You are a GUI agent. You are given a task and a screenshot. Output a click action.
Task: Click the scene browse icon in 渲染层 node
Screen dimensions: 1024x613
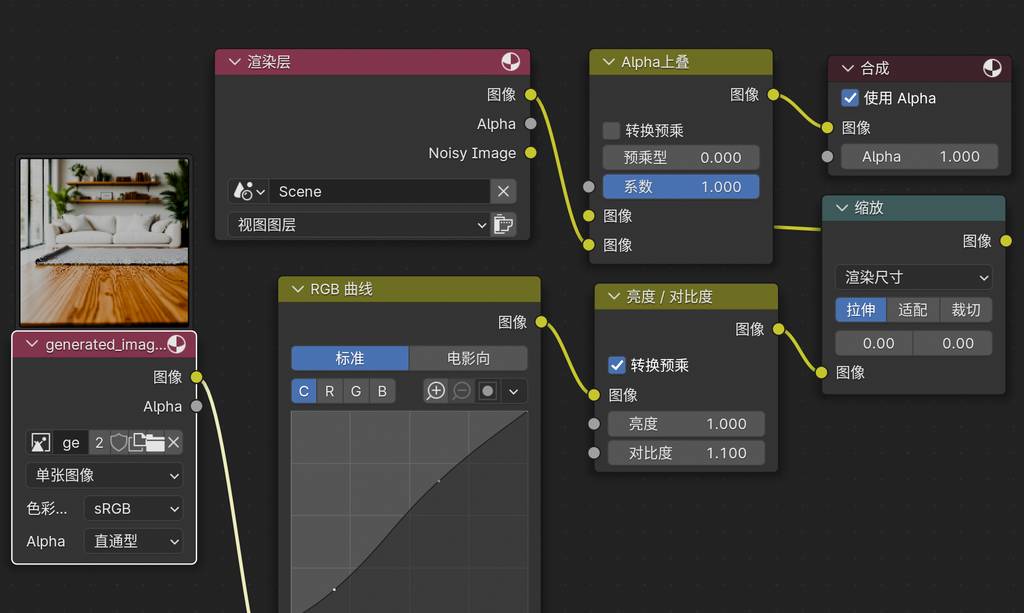click(x=248, y=191)
